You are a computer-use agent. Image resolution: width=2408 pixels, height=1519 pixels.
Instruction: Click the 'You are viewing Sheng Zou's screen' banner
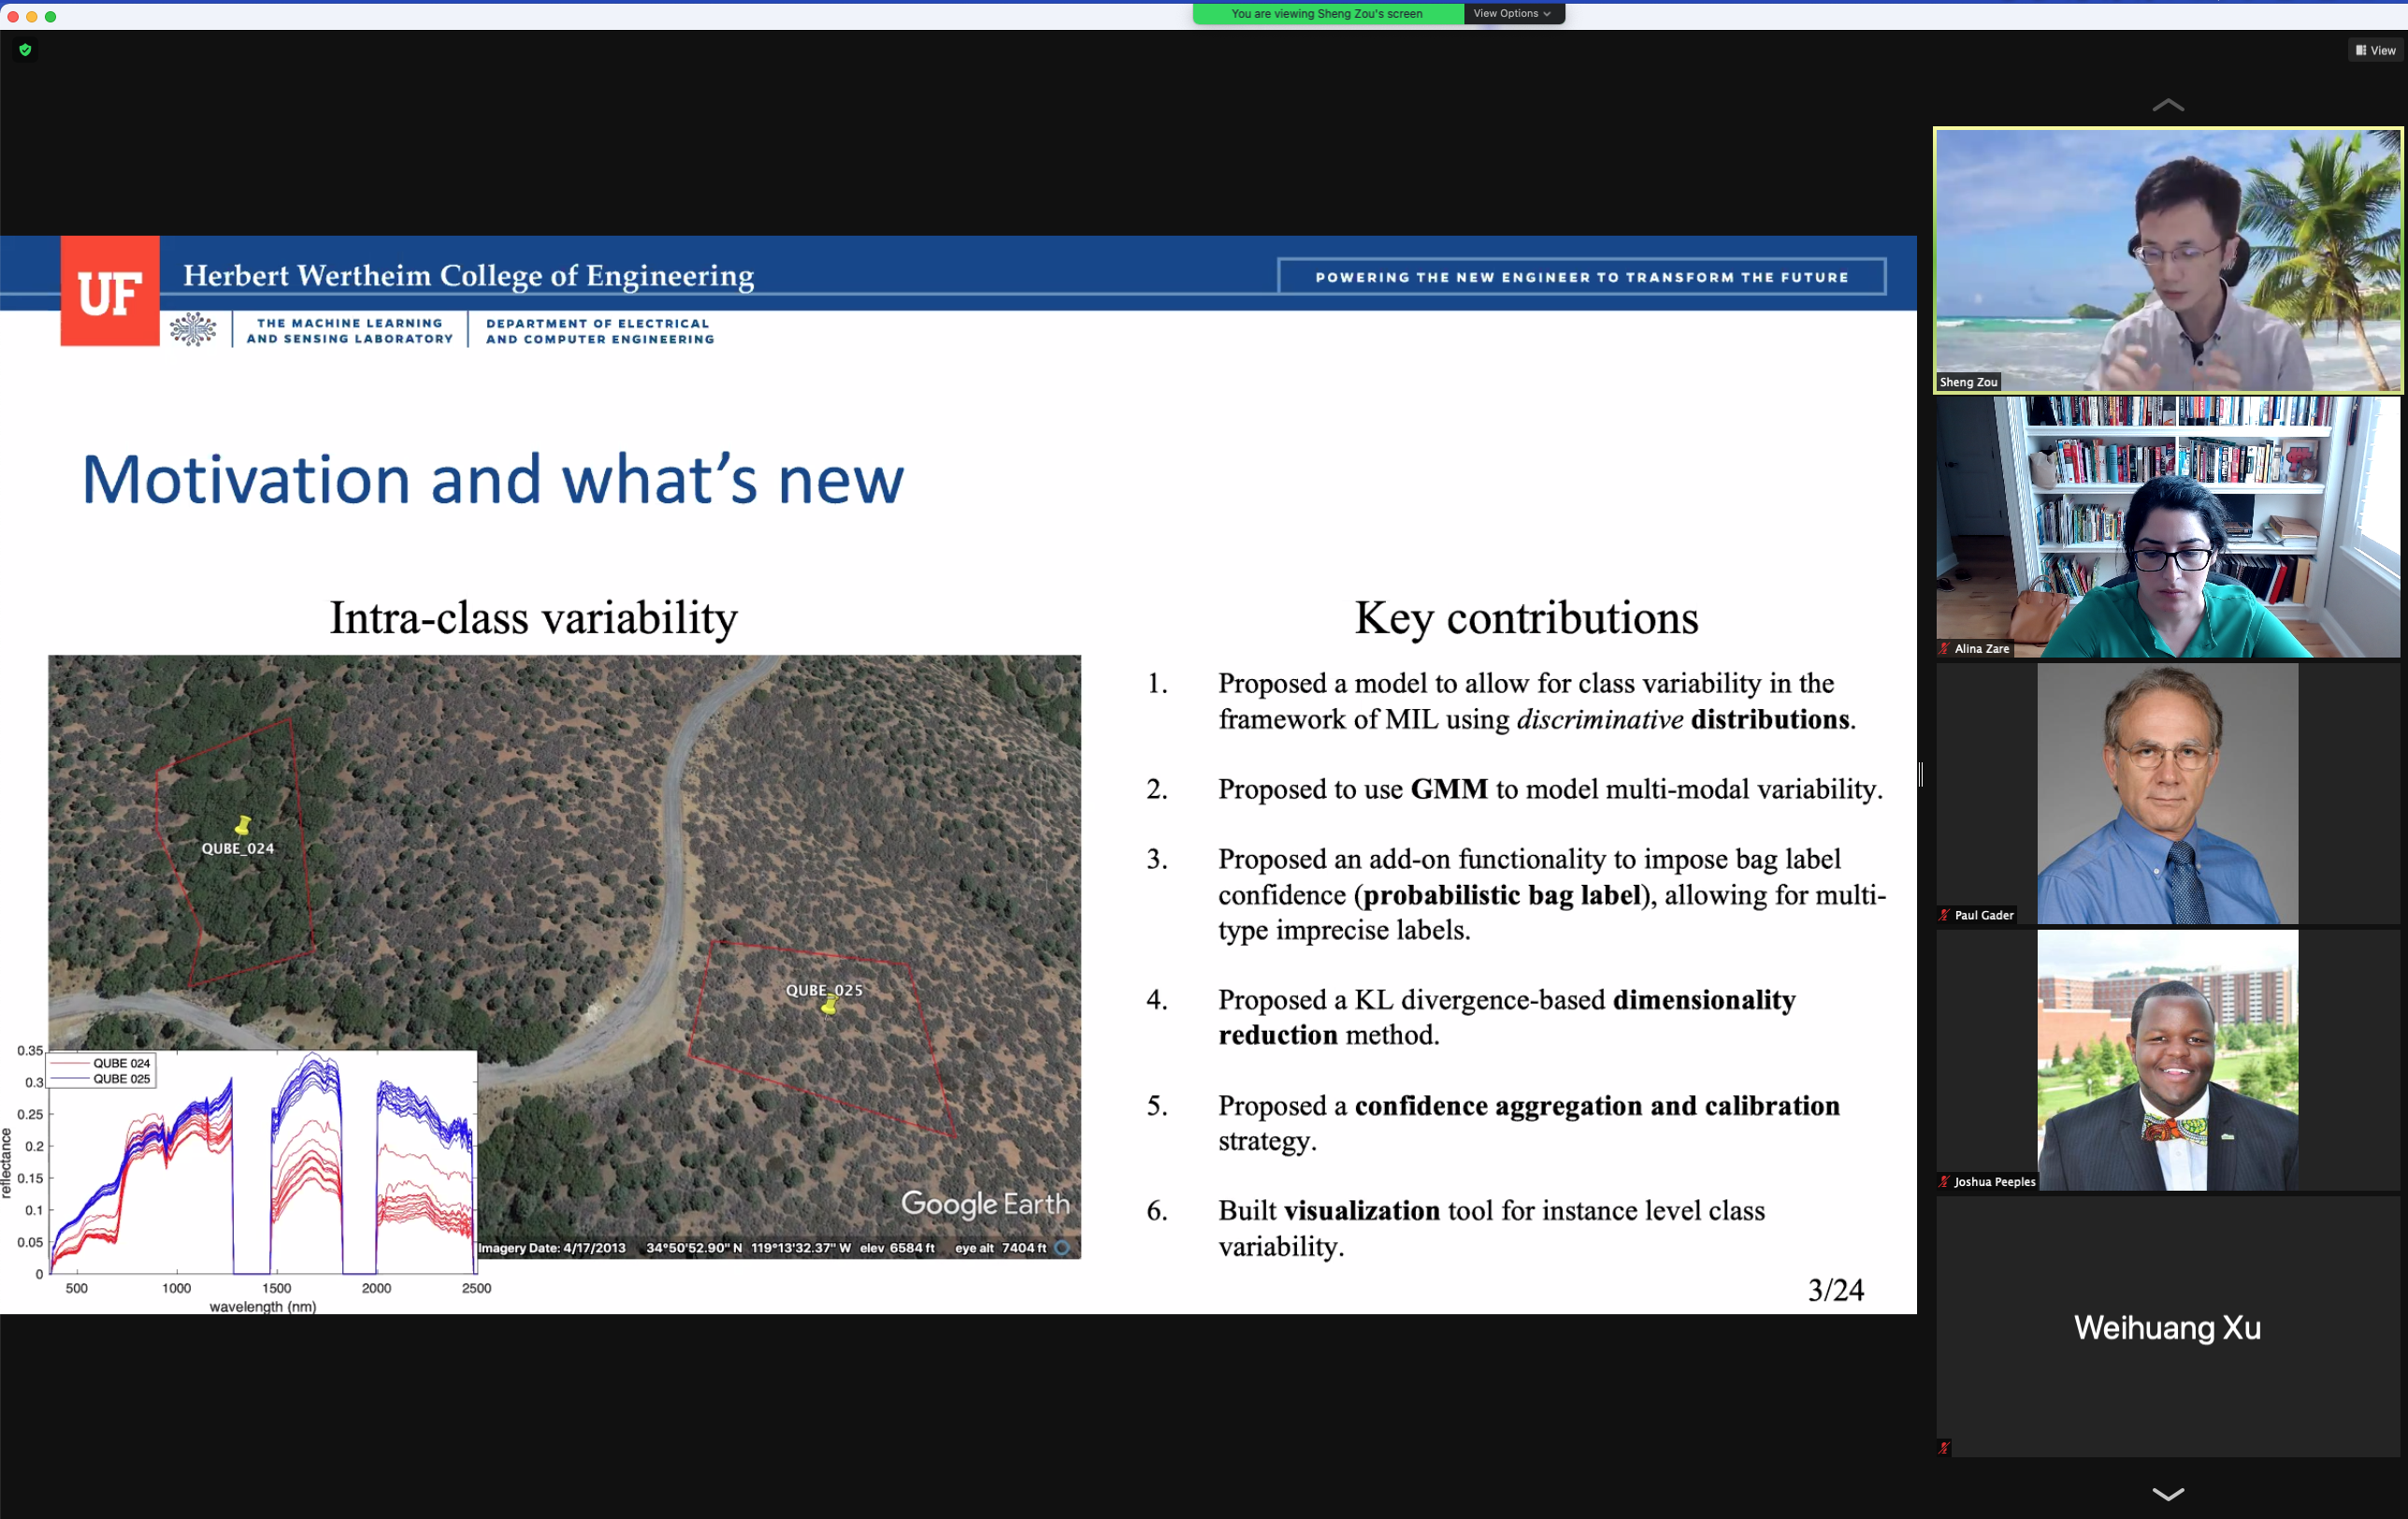1327,13
